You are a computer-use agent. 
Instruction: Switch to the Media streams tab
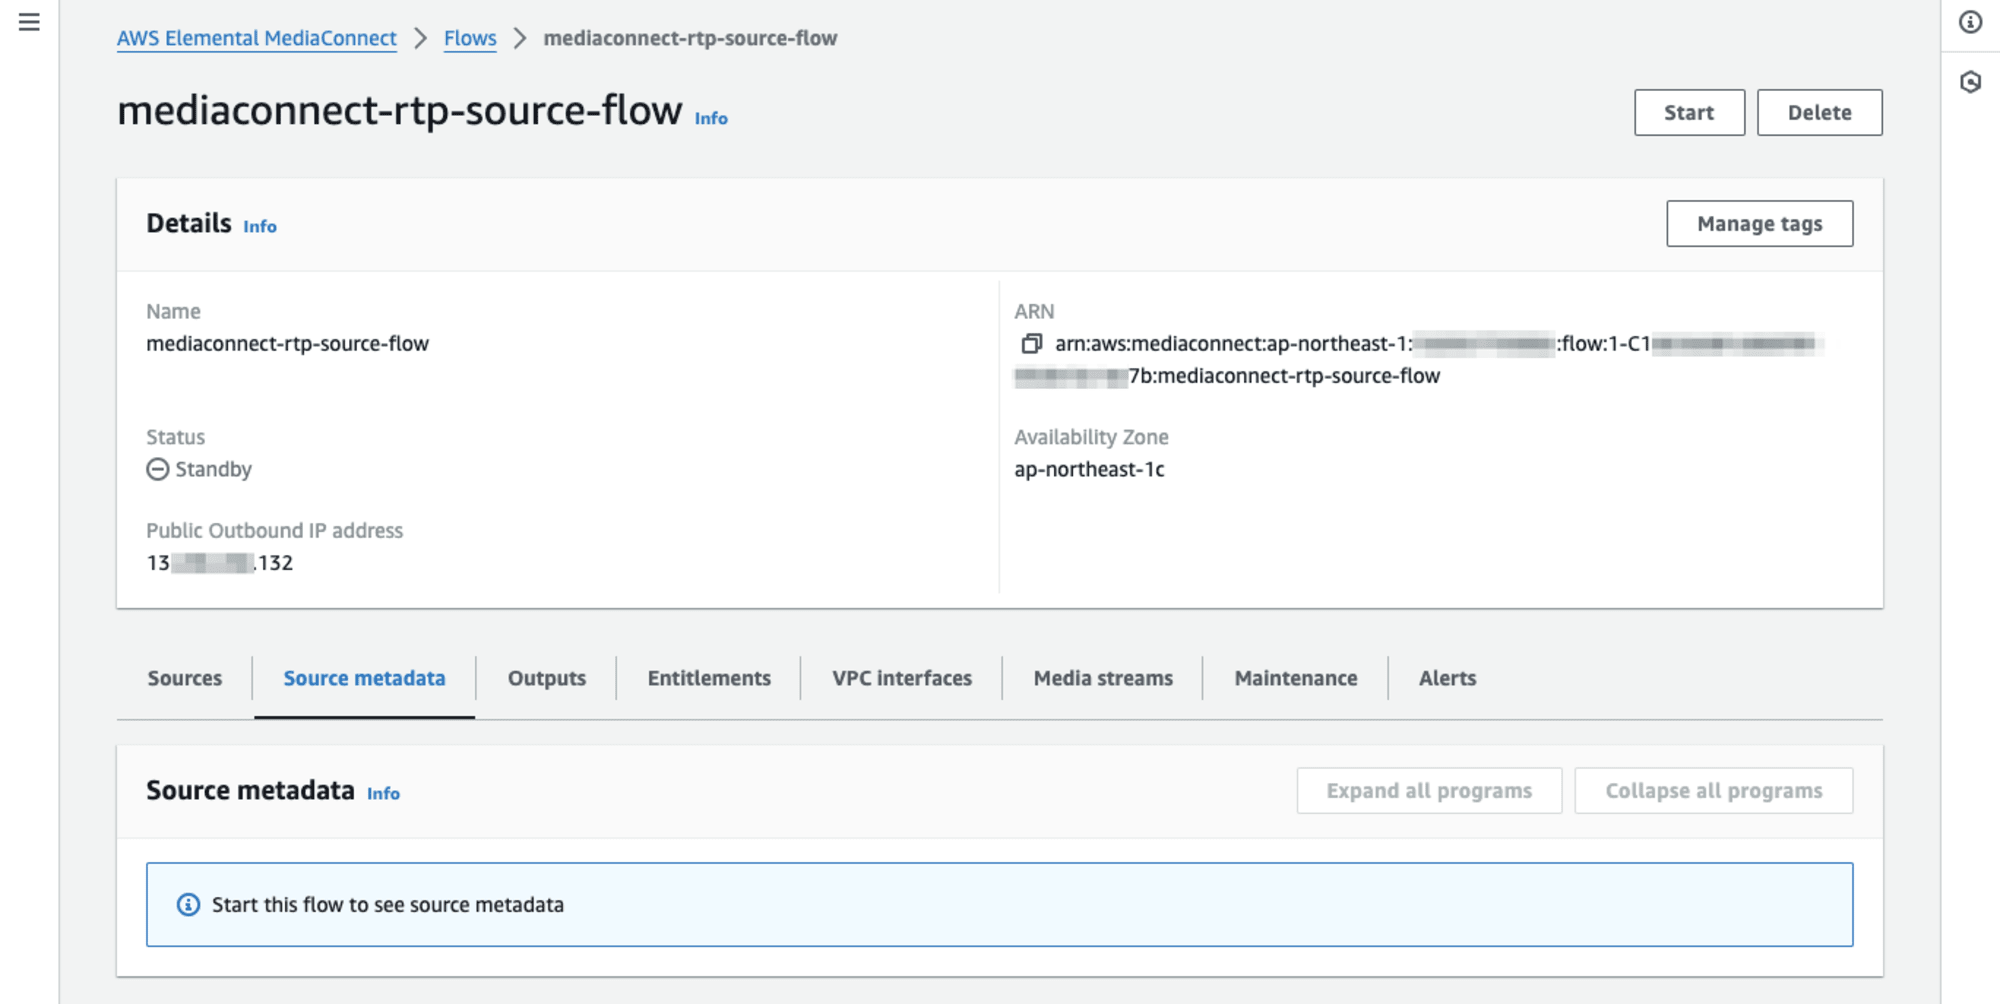click(x=1103, y=678)
